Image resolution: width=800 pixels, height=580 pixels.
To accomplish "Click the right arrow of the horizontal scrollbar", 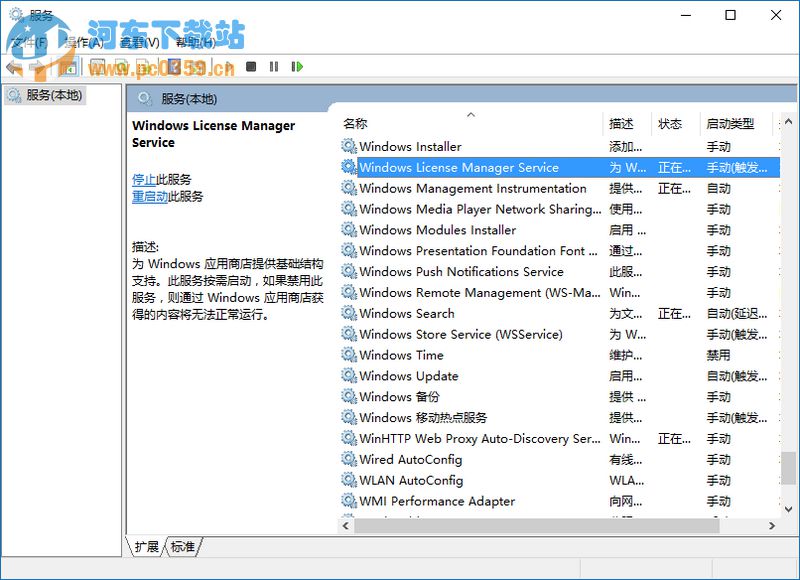I will coord(770,525).
